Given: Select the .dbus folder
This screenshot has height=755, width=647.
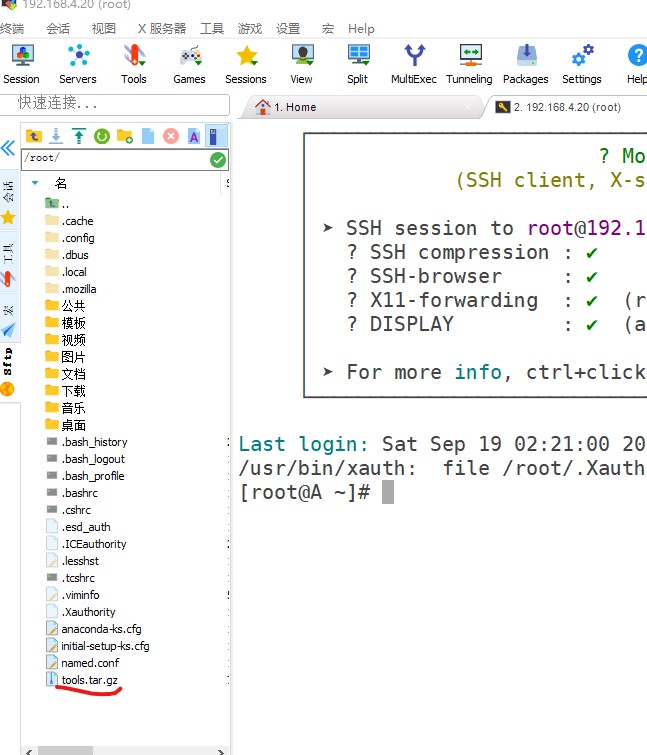Looking at the screenshot, I should (67, 255).
